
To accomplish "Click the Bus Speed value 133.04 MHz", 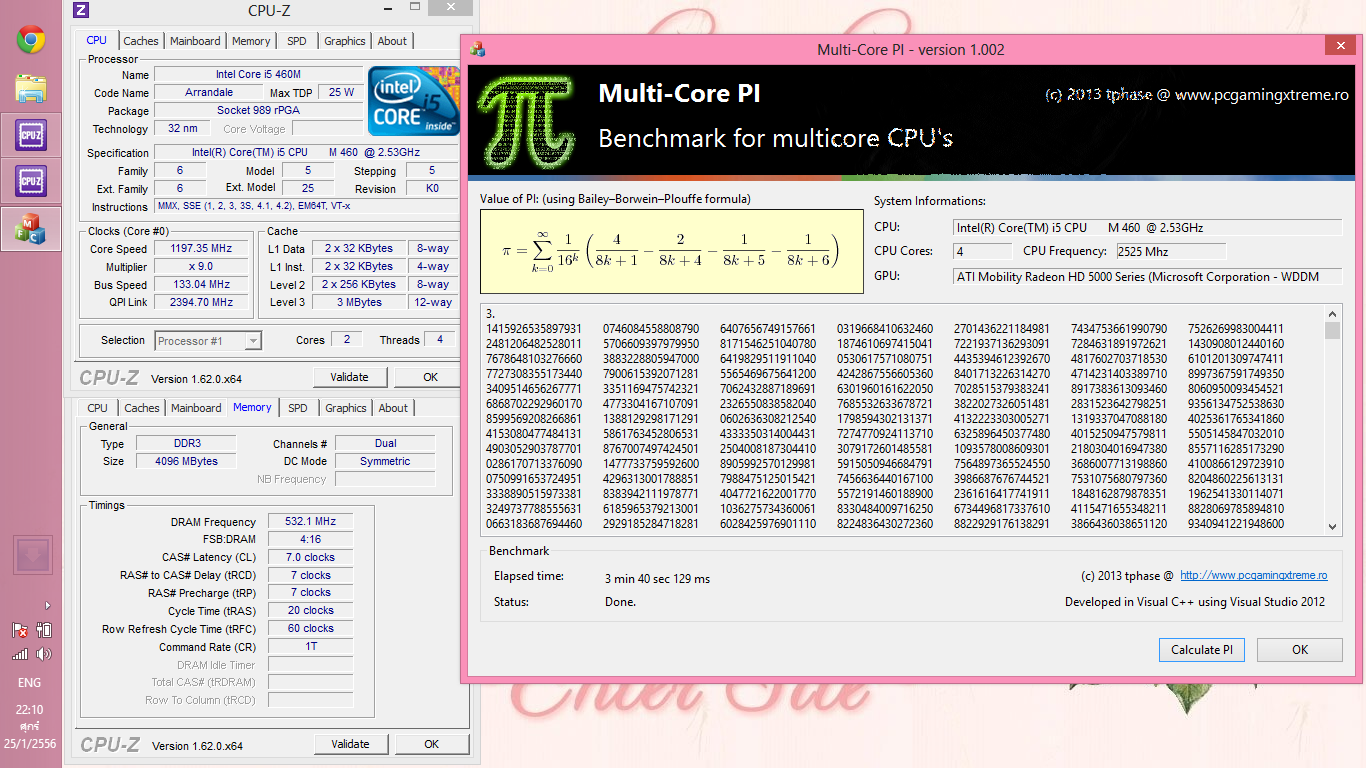I will [x=201, y=284].
